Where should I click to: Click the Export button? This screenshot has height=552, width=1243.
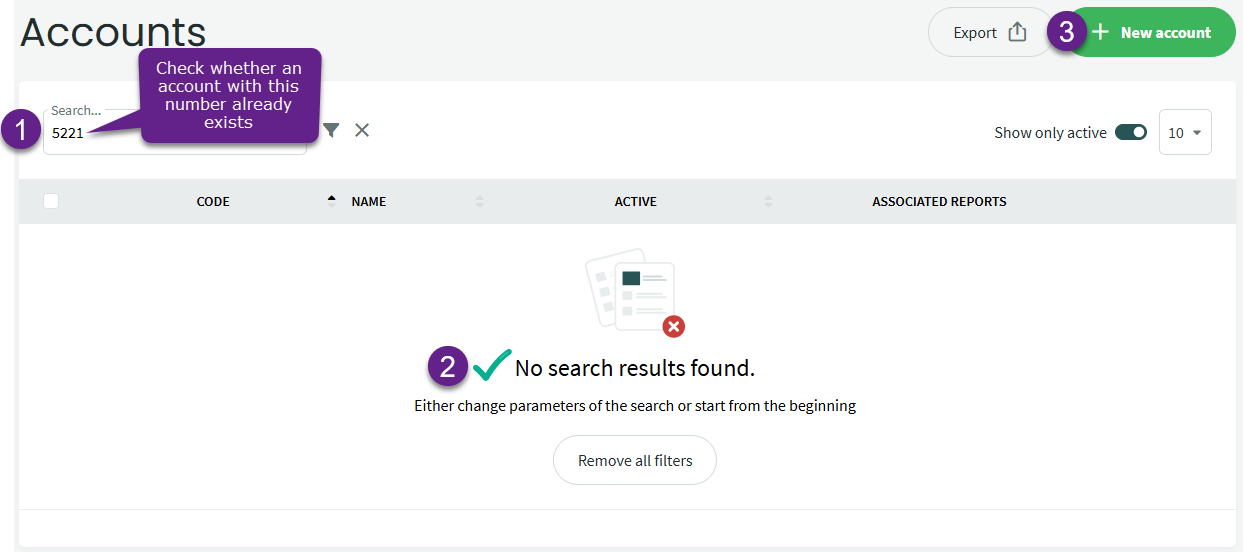click(991, 32)
